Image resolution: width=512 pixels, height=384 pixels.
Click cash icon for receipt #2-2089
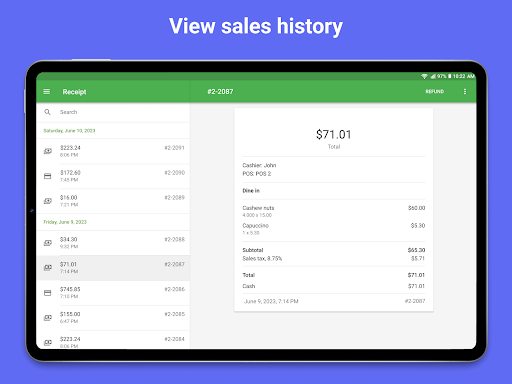[x=48, y=201]
